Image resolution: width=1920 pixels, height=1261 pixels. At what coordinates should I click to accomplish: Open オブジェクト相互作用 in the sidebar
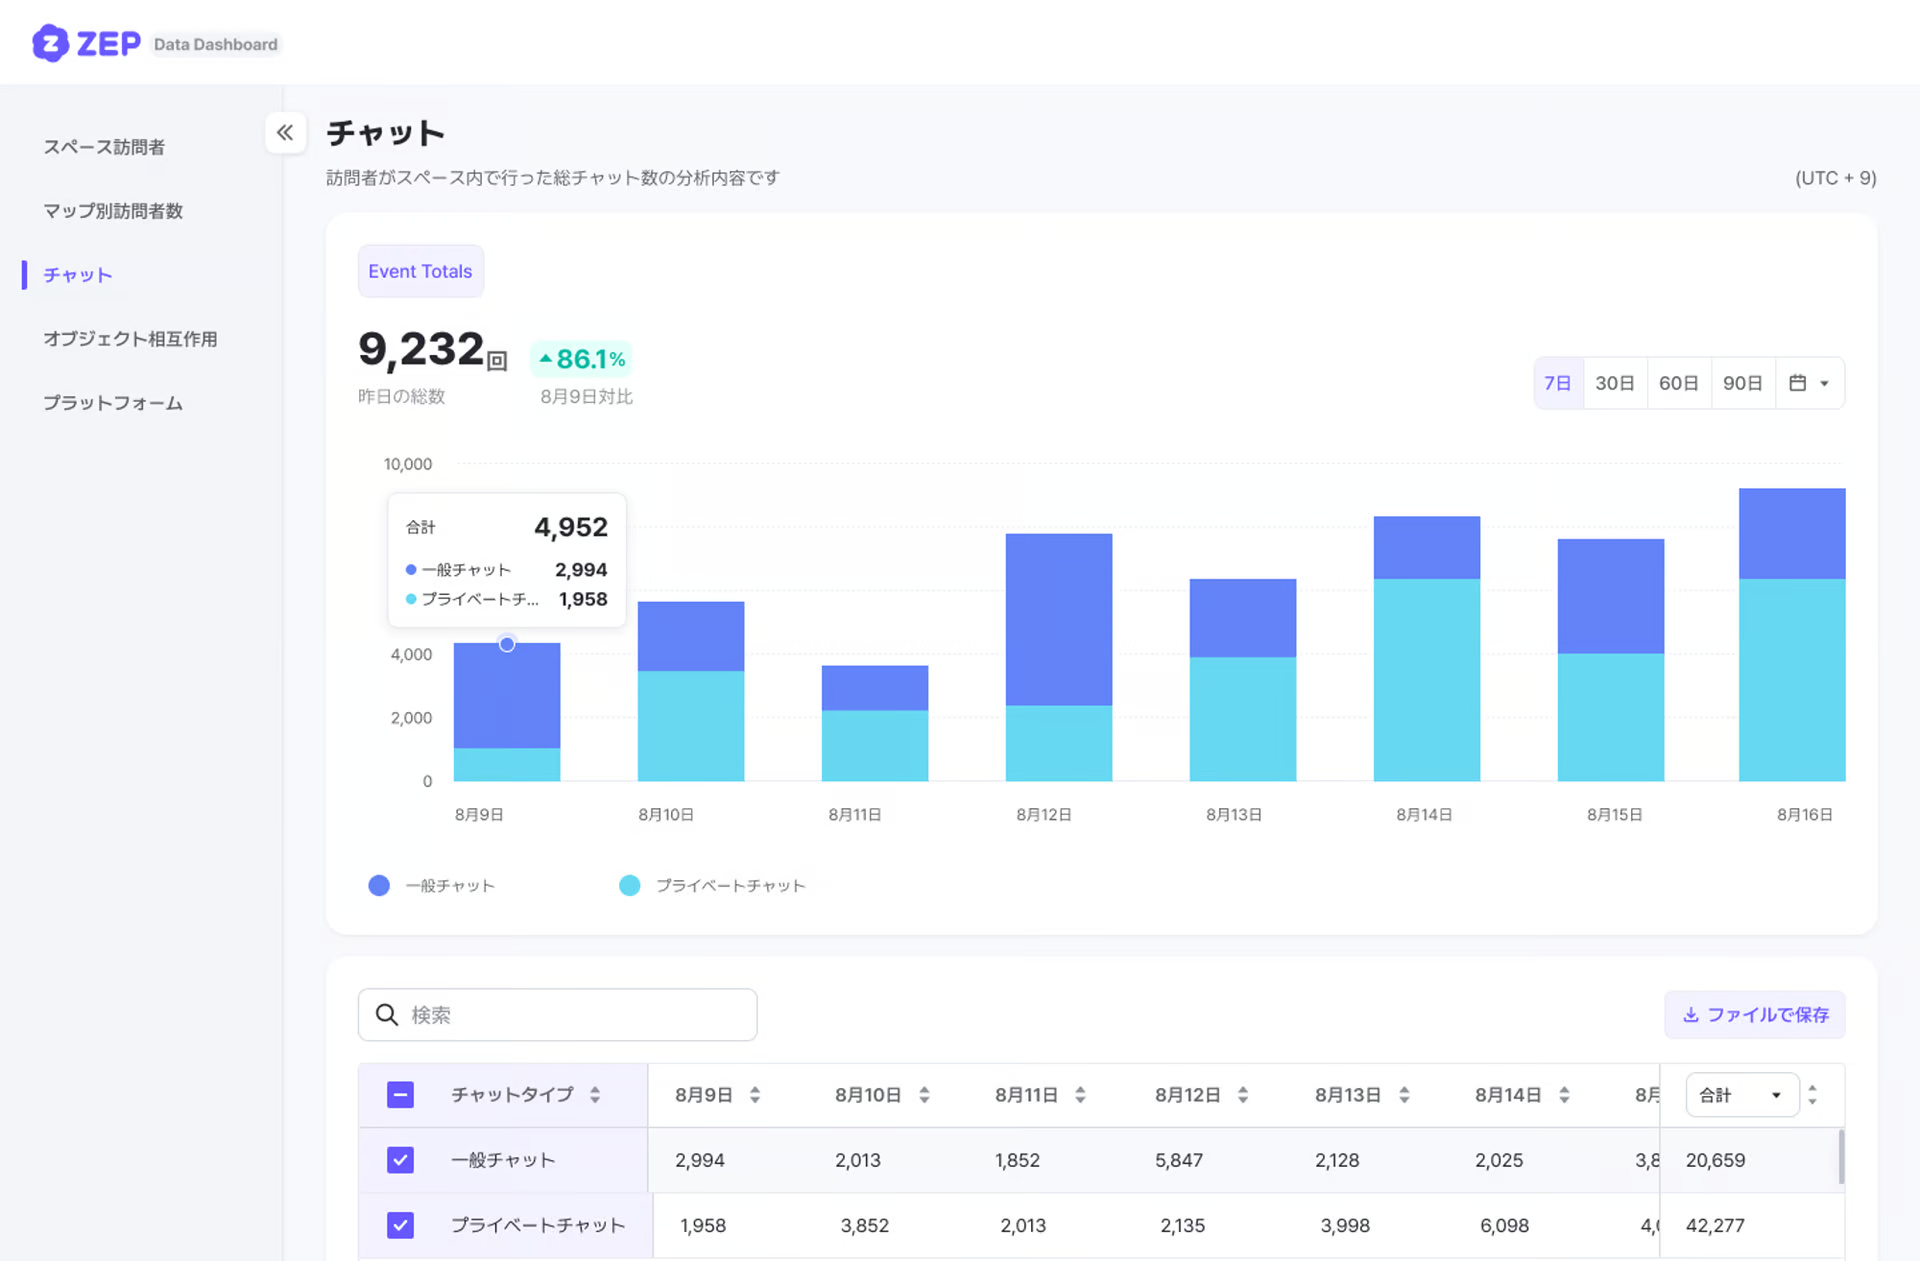click(x=130, y=339)
